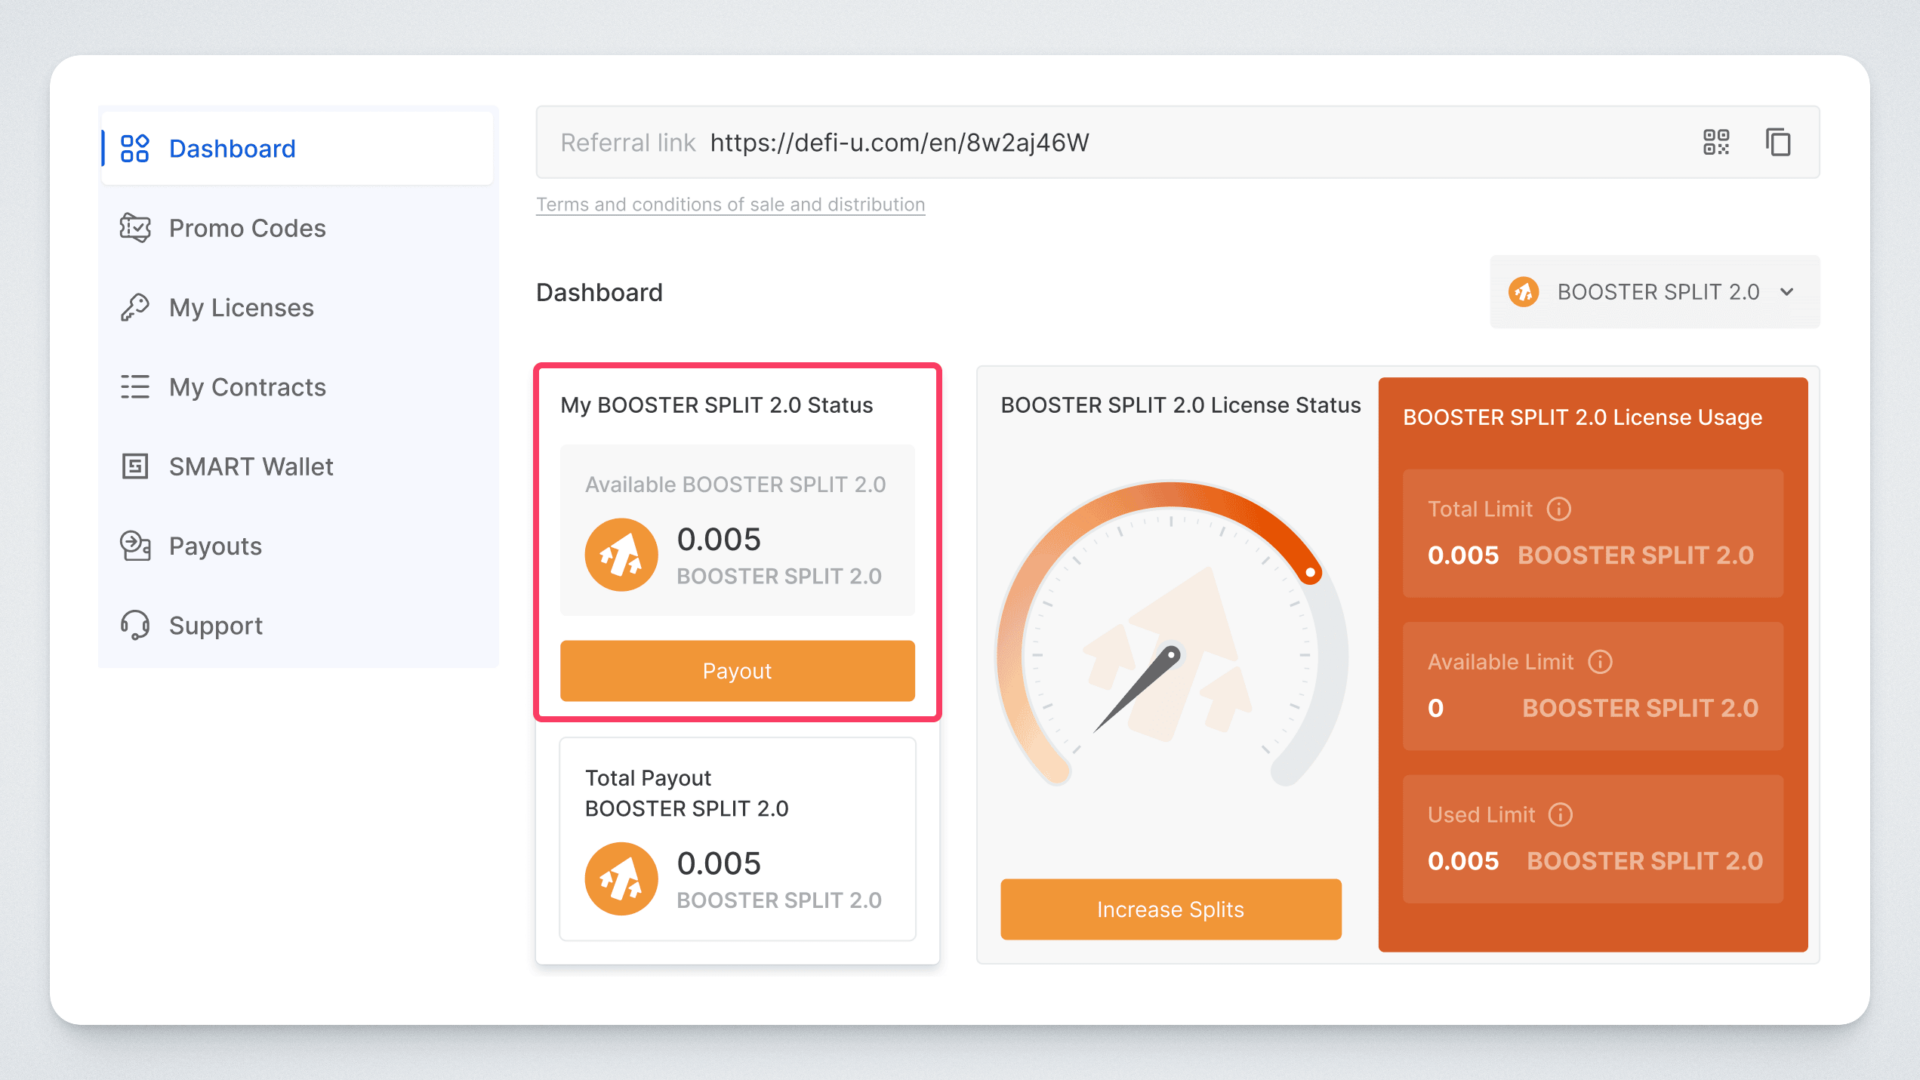Click the Used Limit info icon
1920x1080 pixels.
click(x=1561, y=815)
